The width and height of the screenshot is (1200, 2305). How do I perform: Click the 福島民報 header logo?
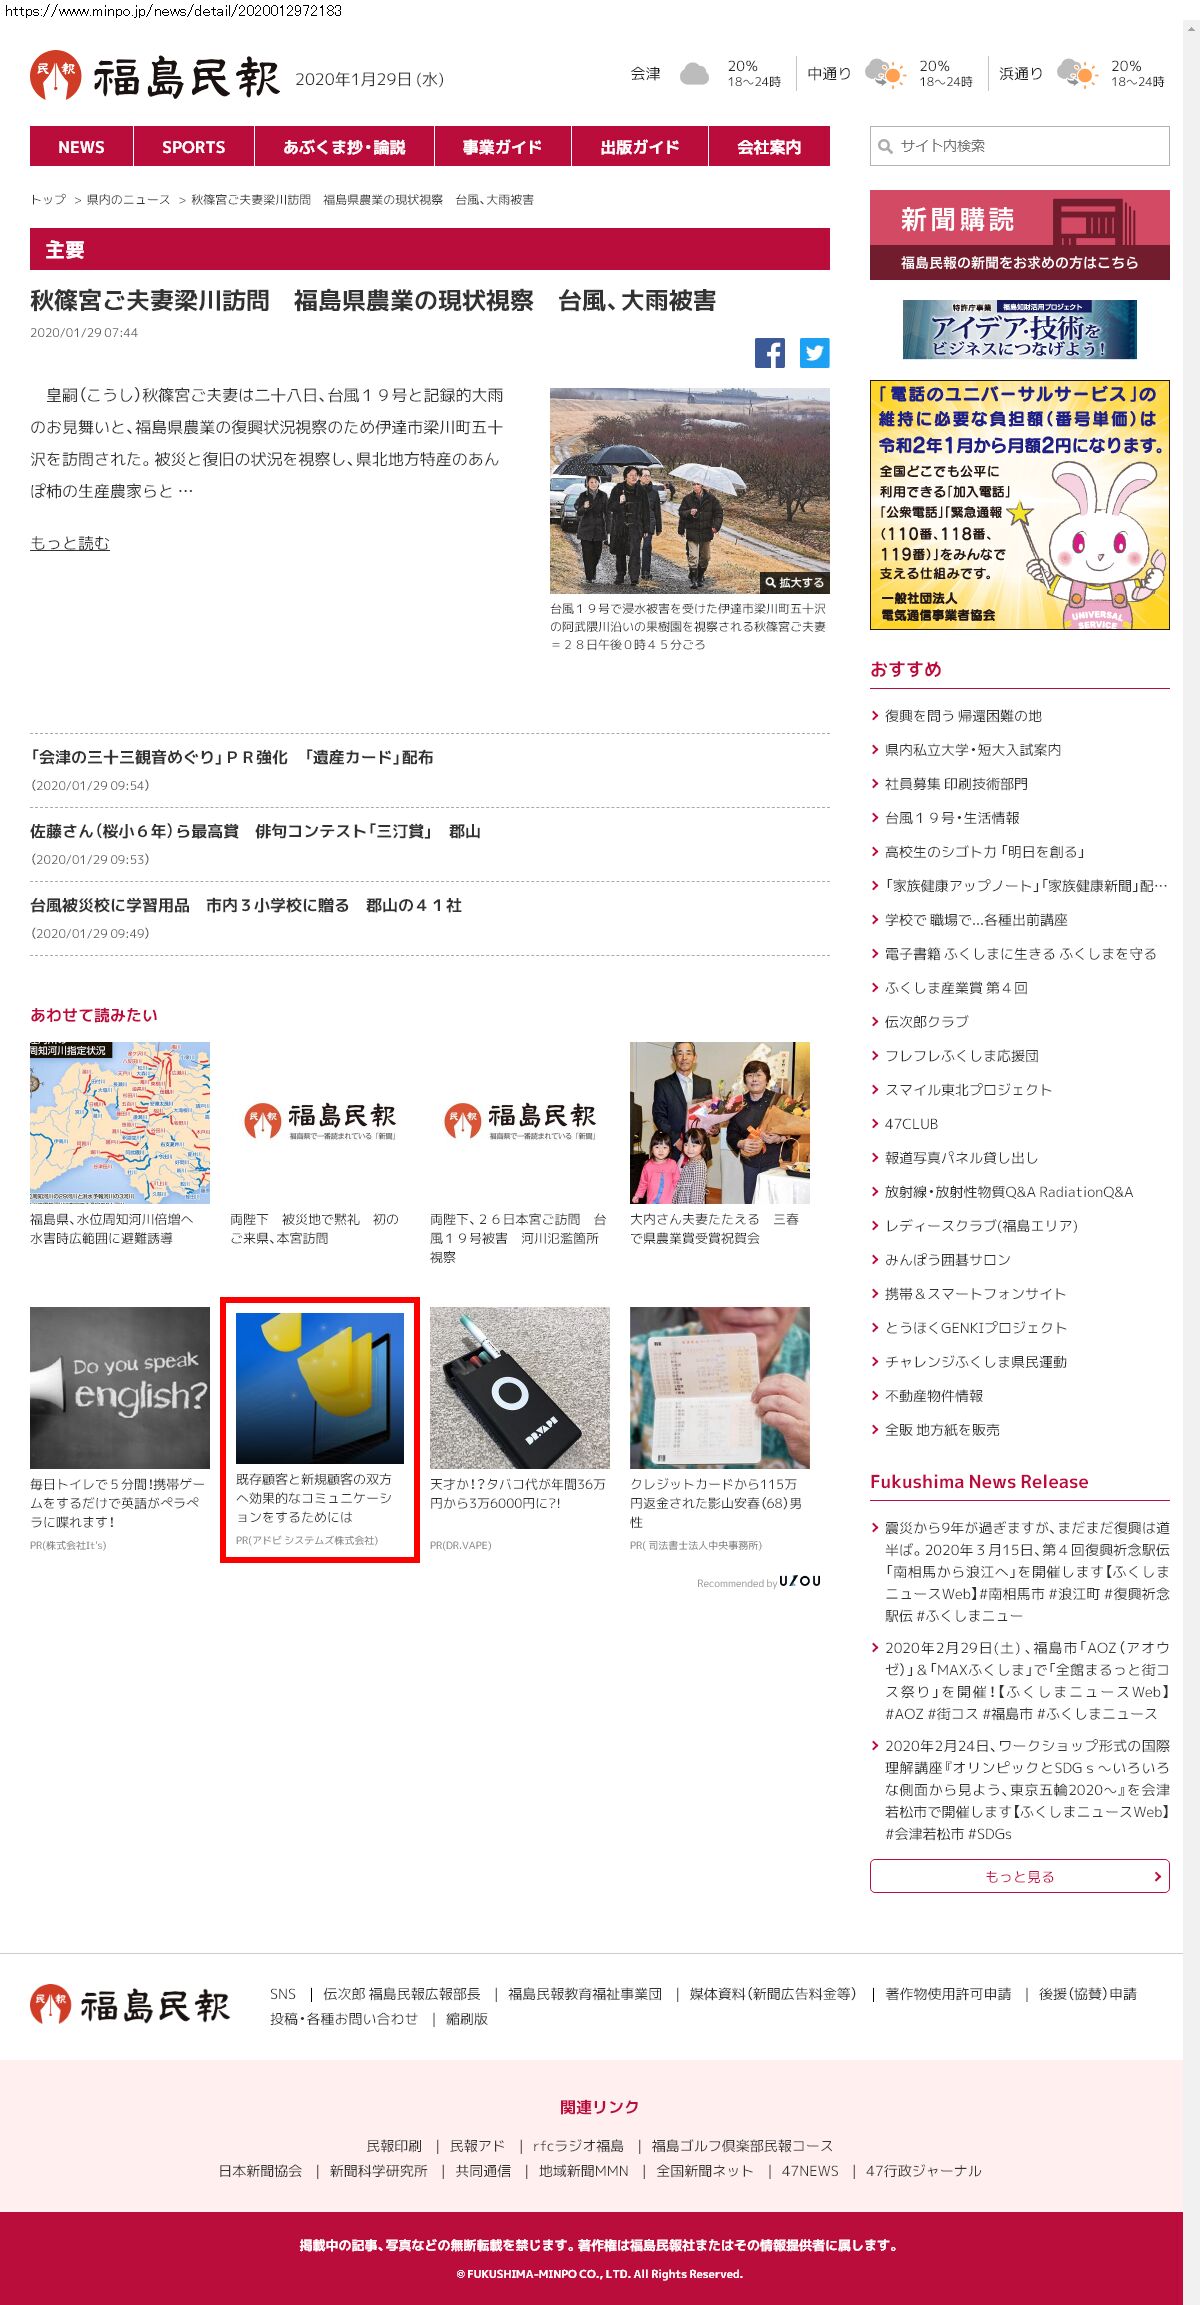tap(155, 76)
